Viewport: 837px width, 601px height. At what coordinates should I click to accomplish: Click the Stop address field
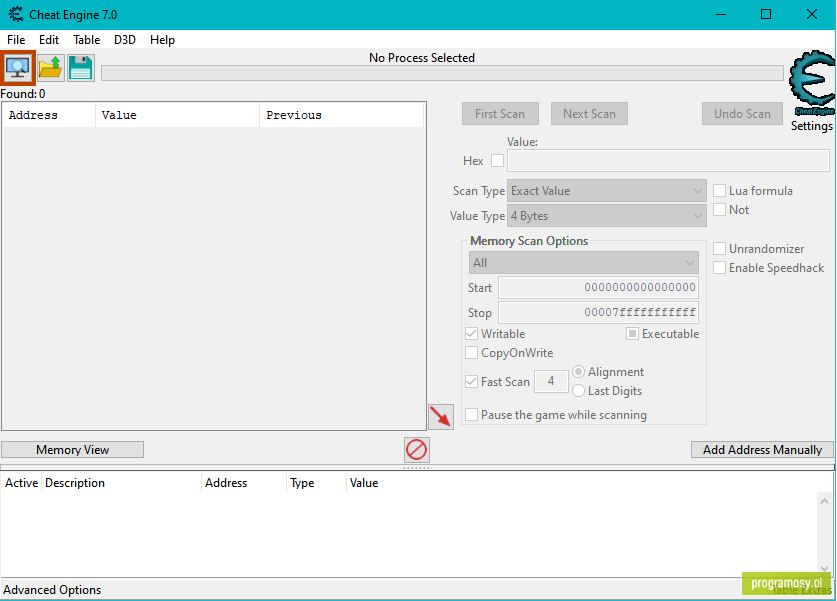pyautogui.click(x=598, y=312)
